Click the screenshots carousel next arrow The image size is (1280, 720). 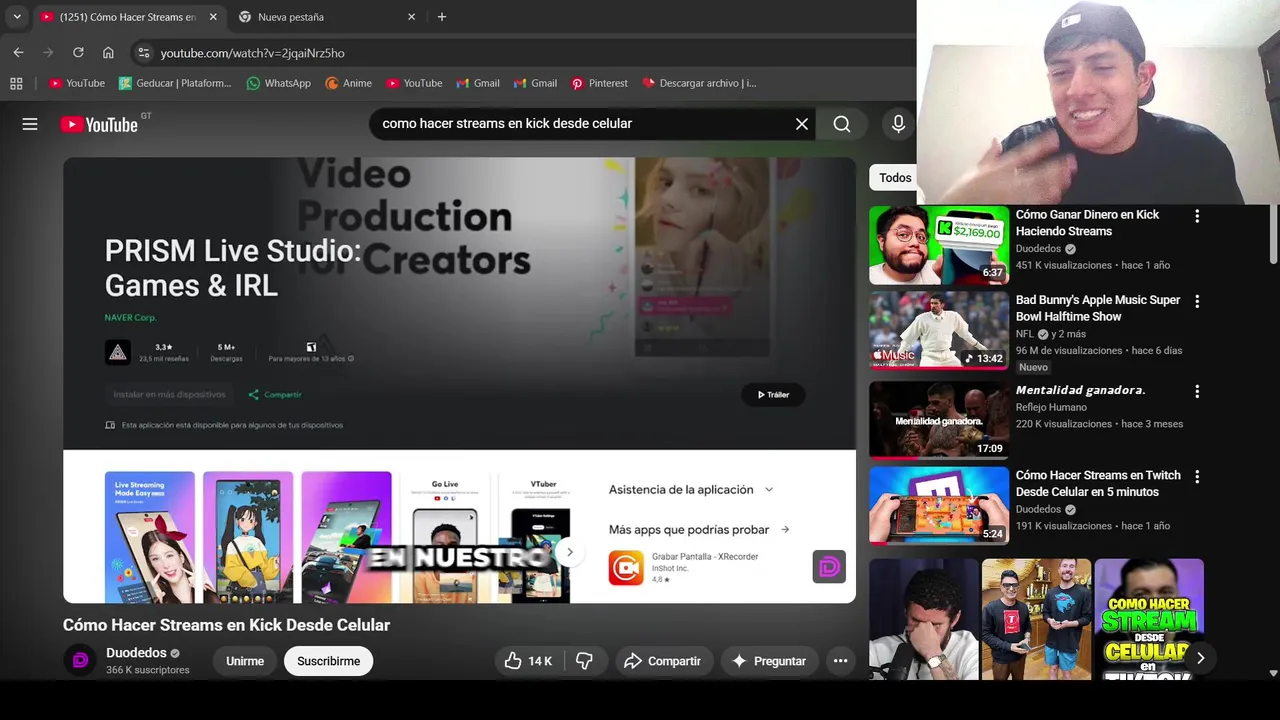569,552
